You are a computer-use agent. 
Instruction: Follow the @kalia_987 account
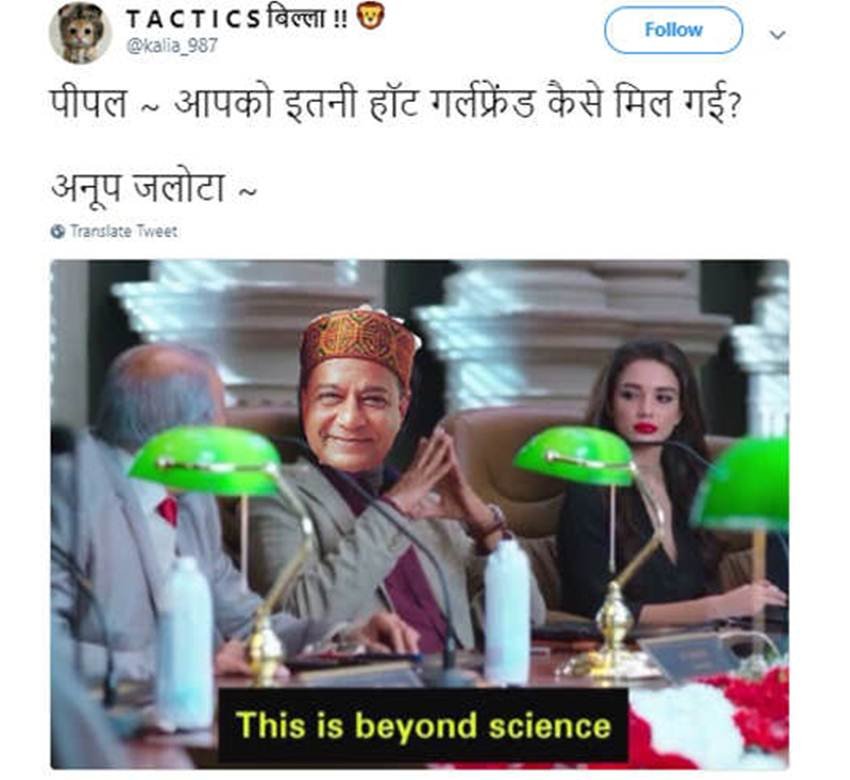tap(673, 30)
